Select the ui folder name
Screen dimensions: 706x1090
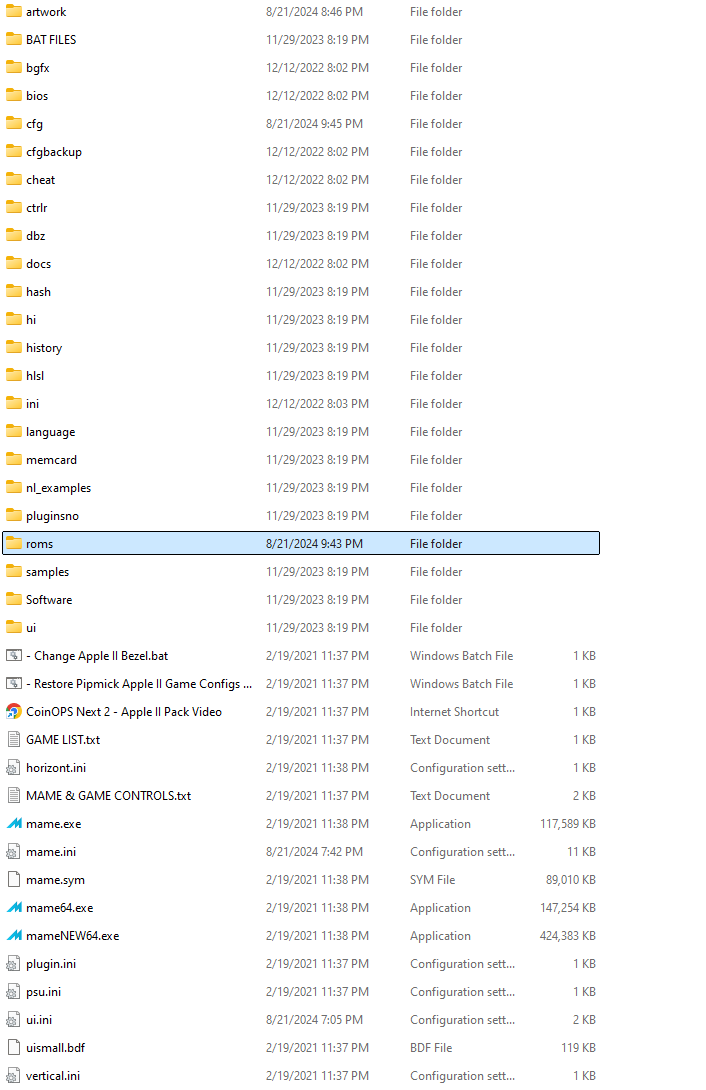pyautogui.click(x=31, y=628)
